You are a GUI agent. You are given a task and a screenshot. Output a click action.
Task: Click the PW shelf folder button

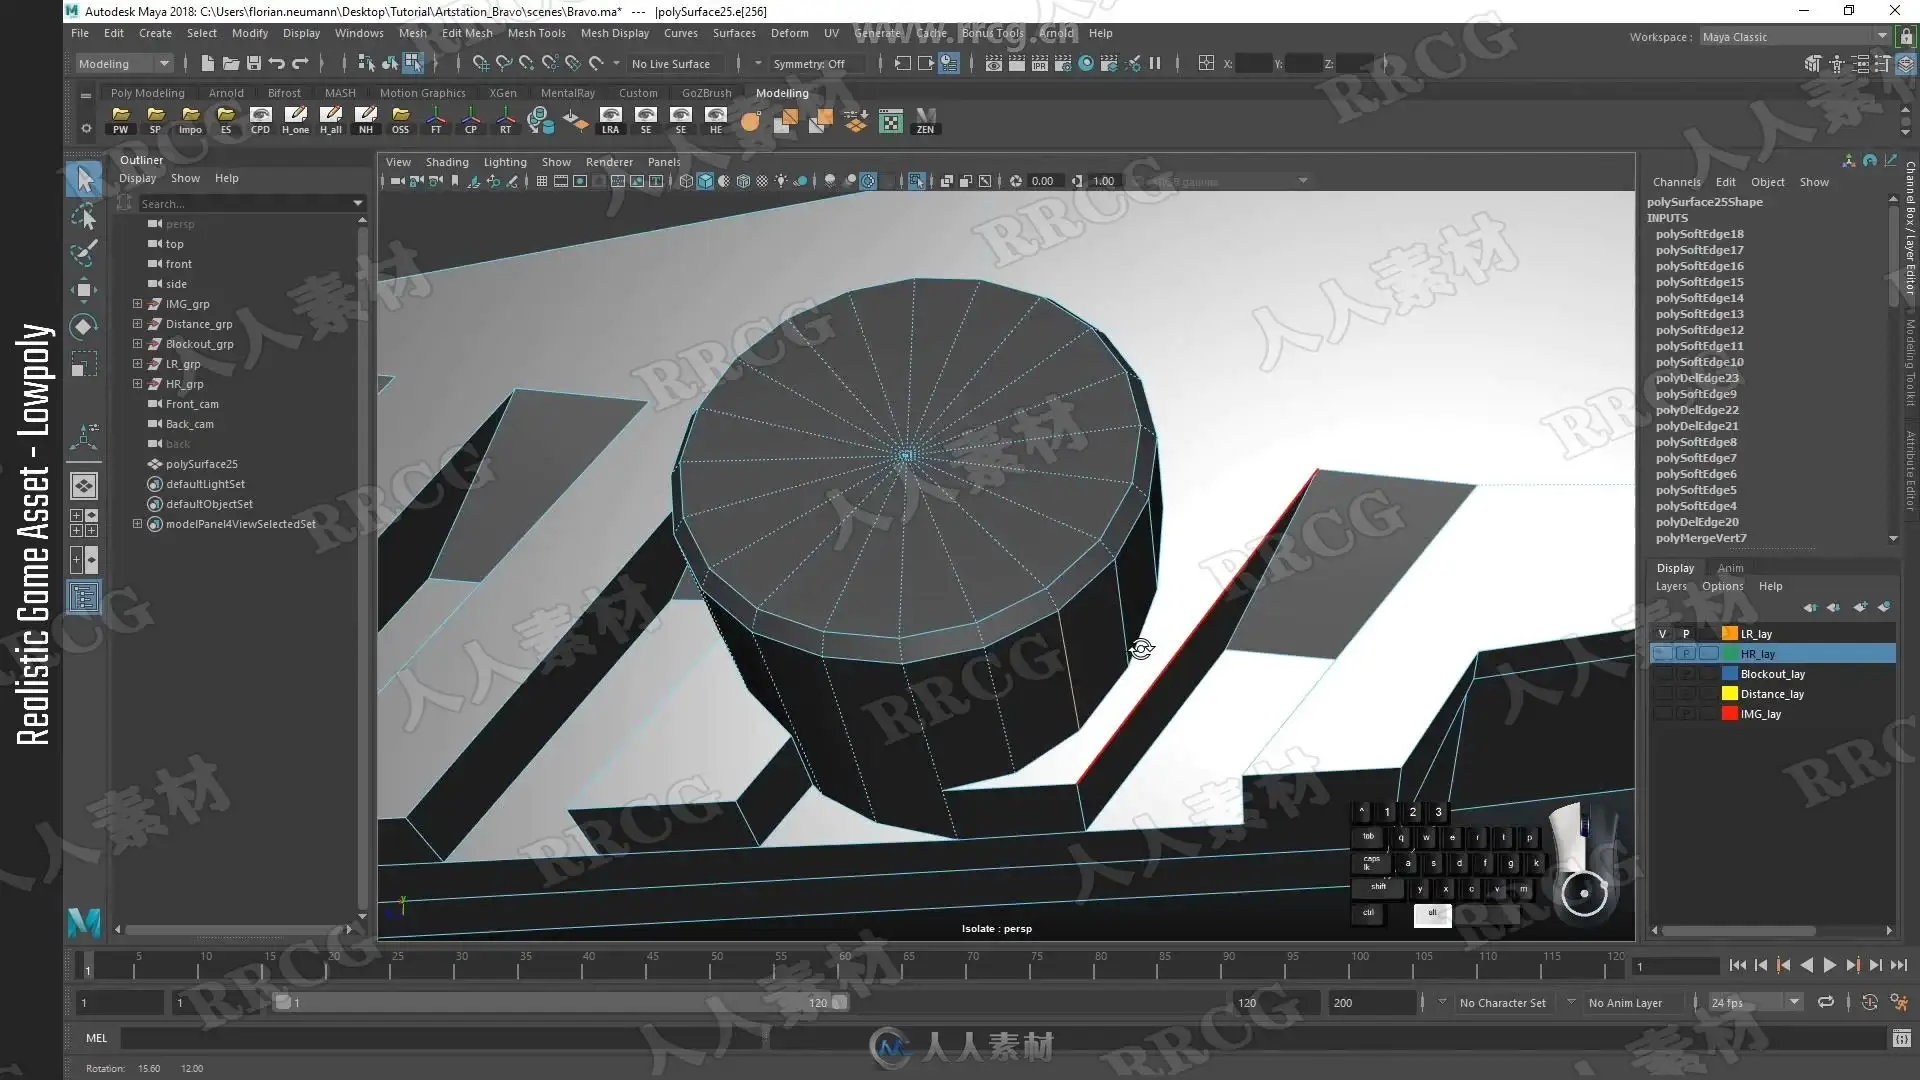tap(120, 121)
